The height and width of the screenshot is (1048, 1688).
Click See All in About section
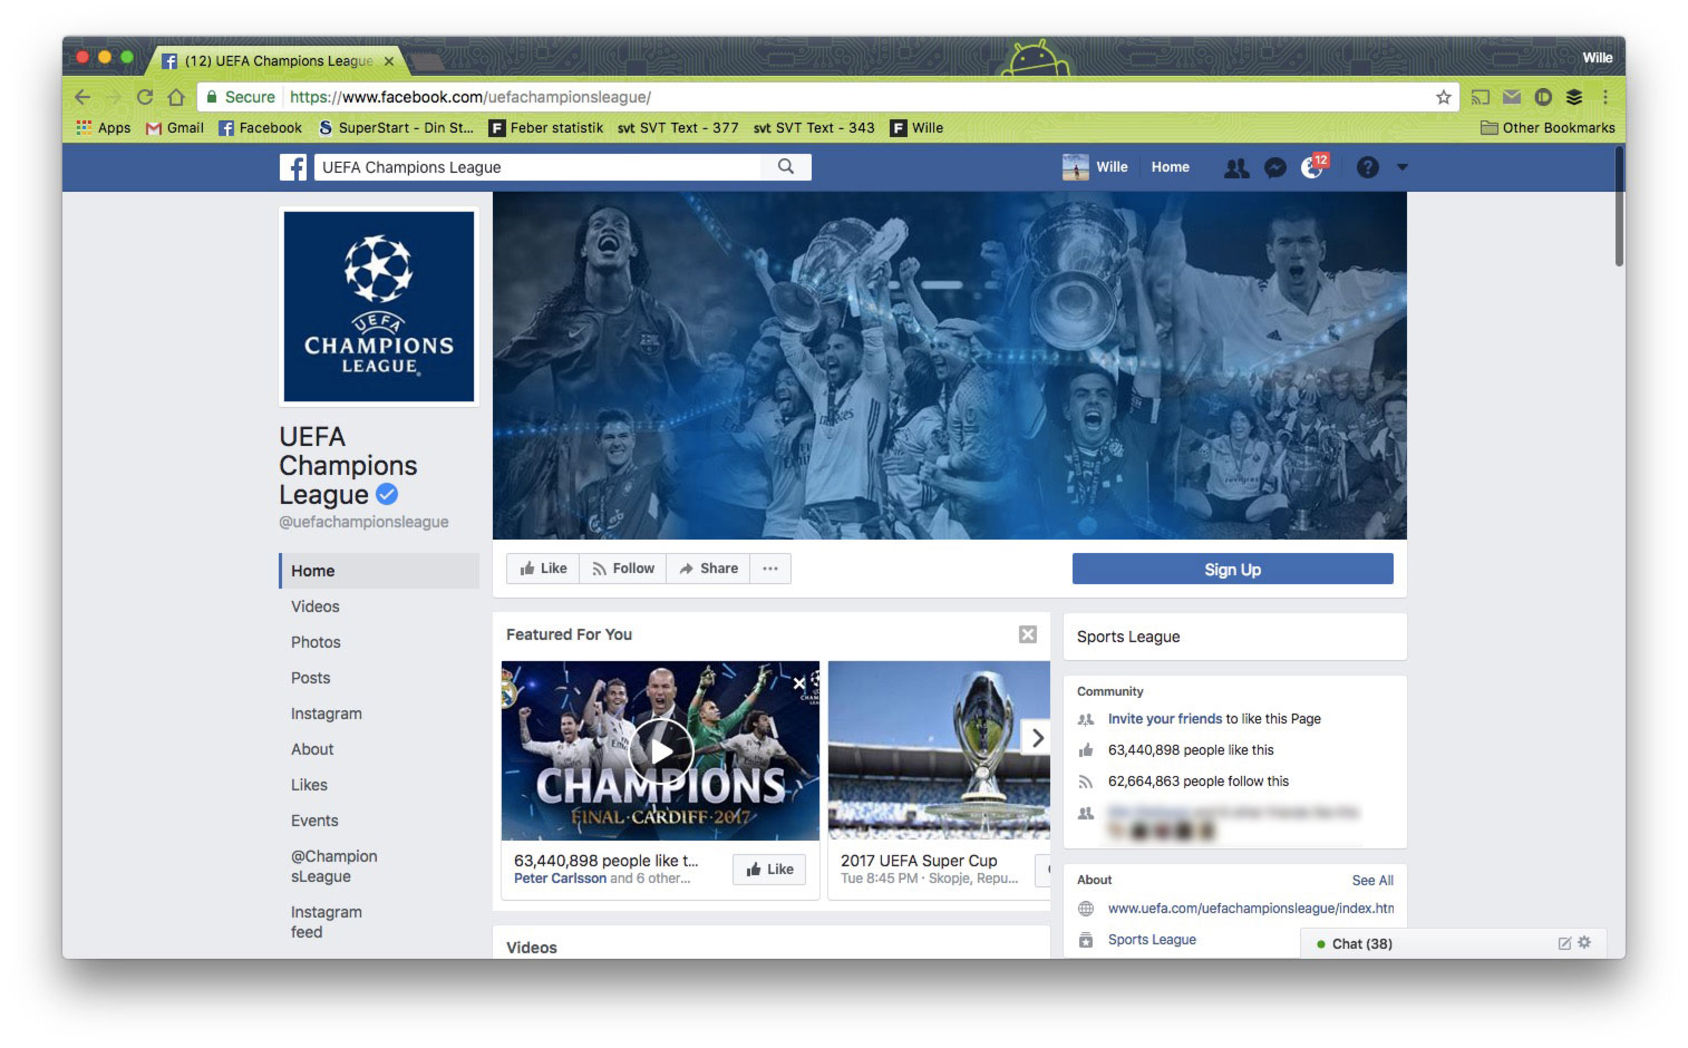[x=1372, y=881]
